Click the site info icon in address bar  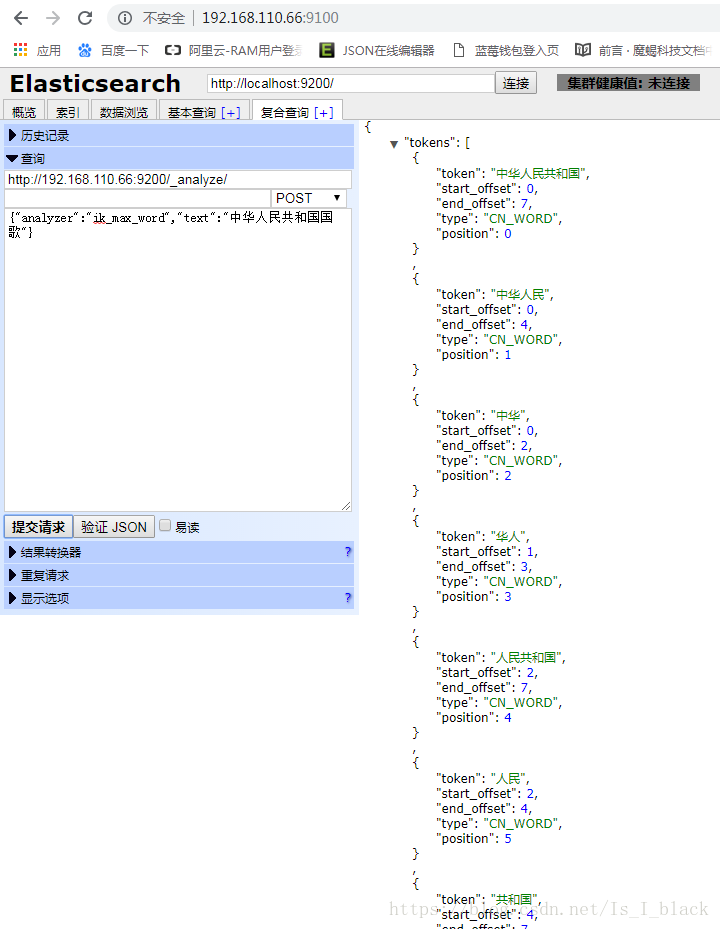coord(124,18)
